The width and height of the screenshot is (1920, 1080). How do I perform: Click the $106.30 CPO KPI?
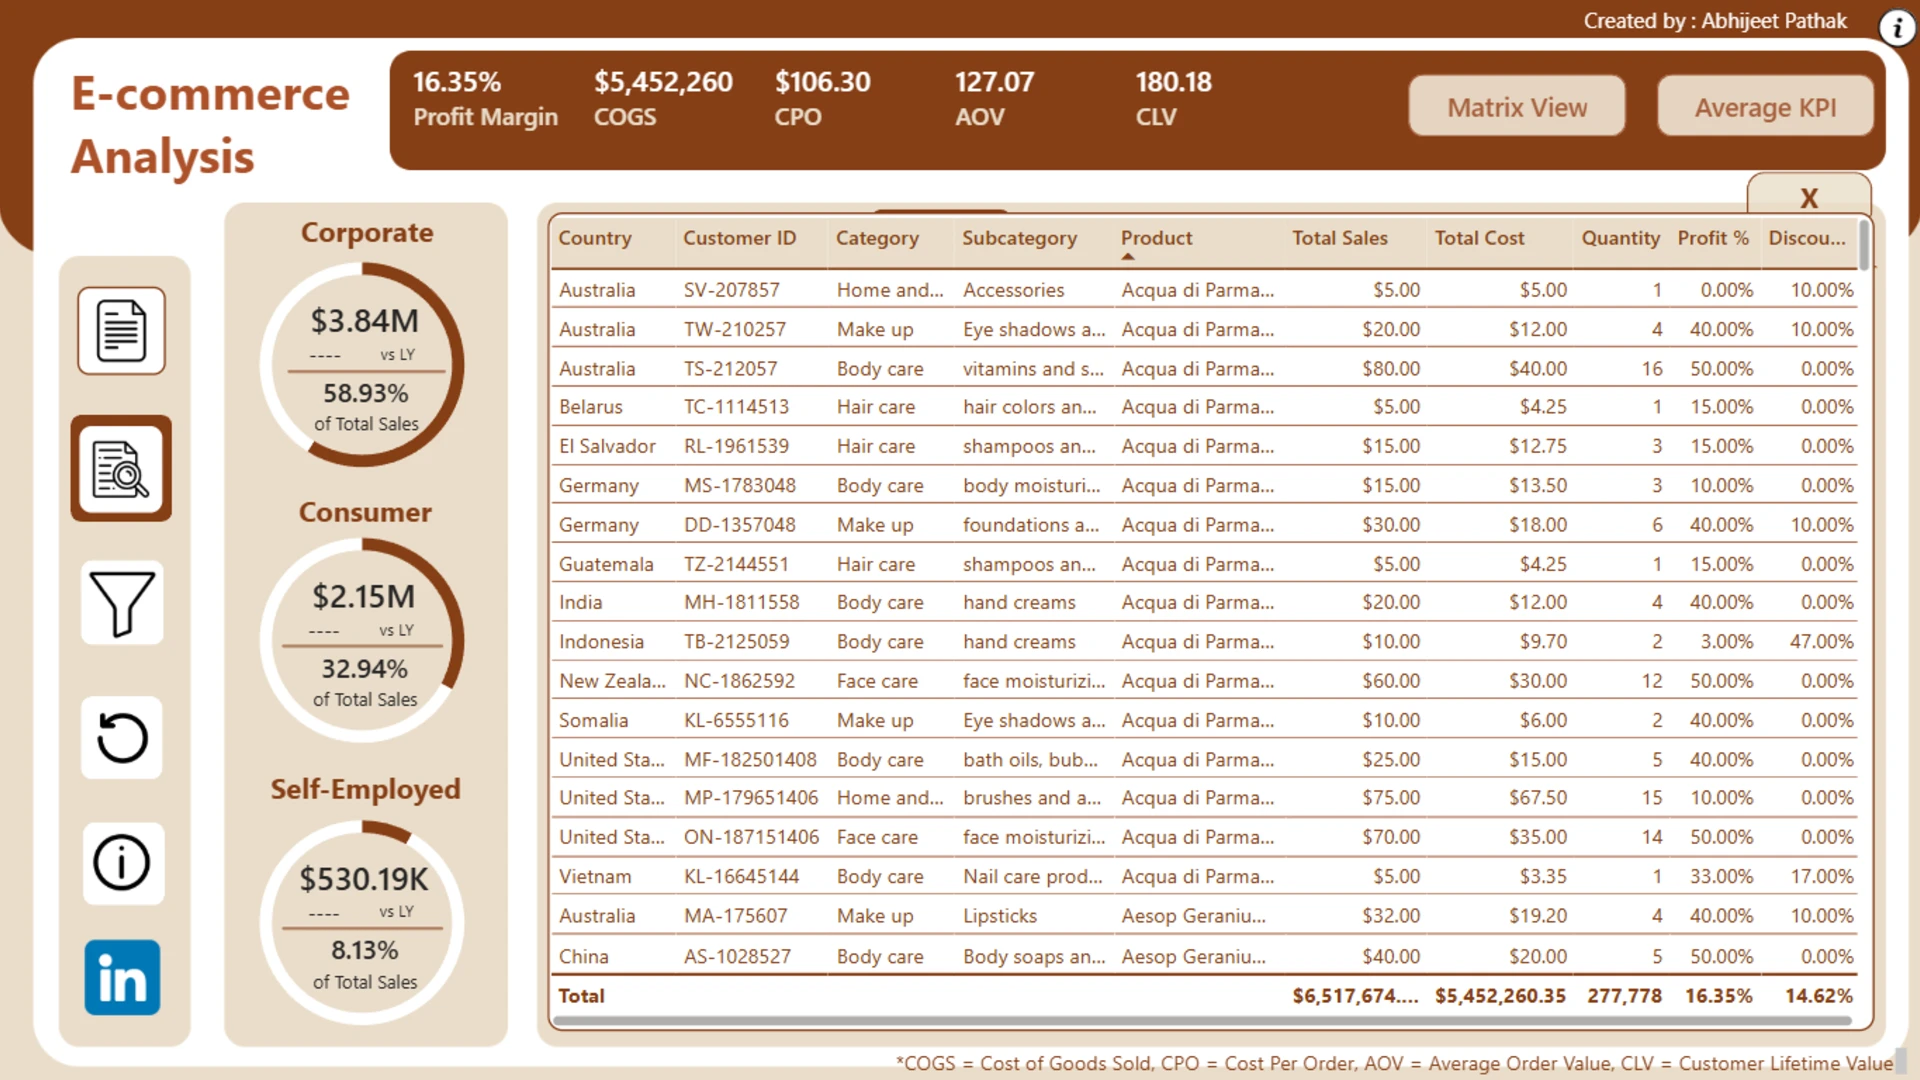click(x=822, y=99)
